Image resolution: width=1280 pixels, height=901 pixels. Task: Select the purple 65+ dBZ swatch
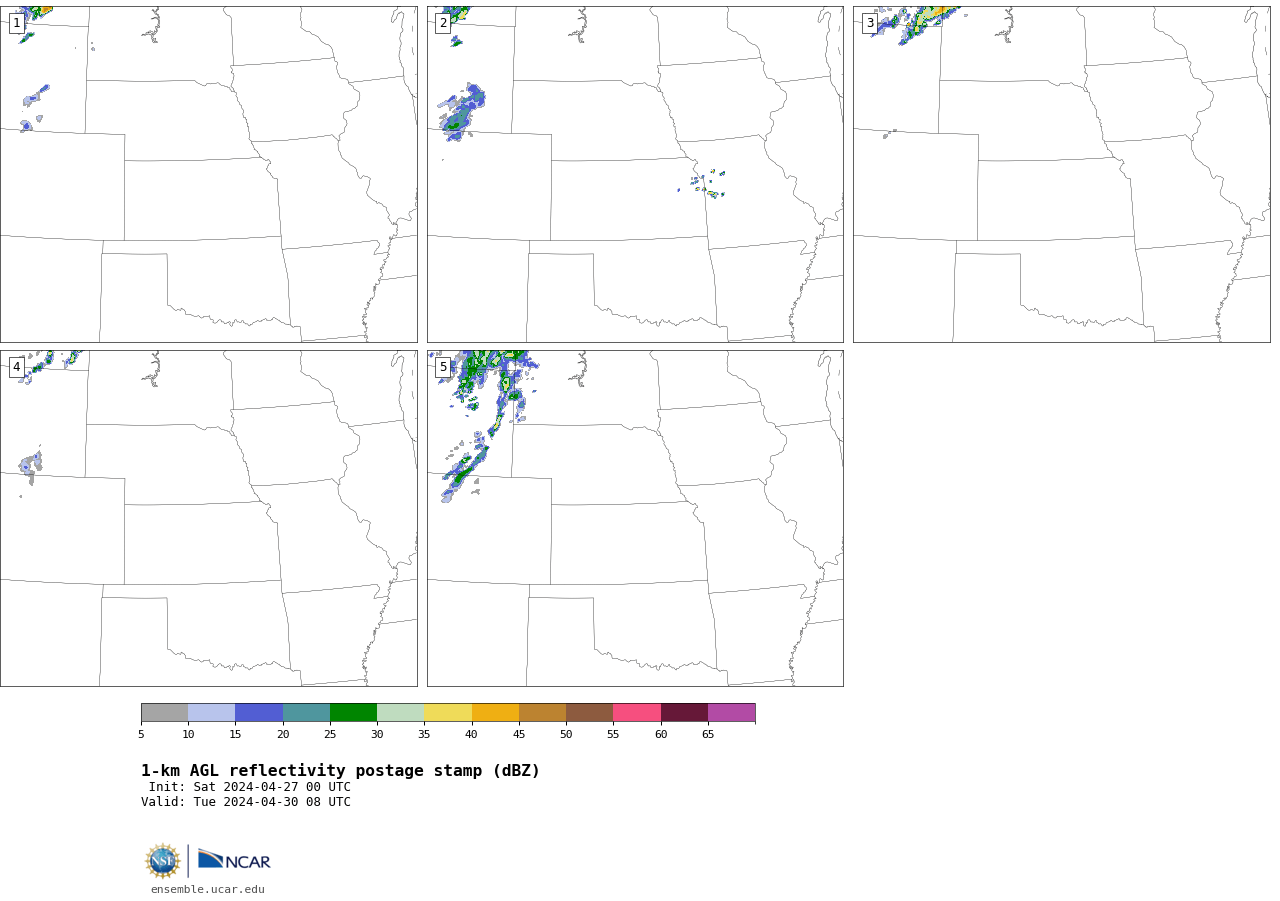[x=732, y=713]
